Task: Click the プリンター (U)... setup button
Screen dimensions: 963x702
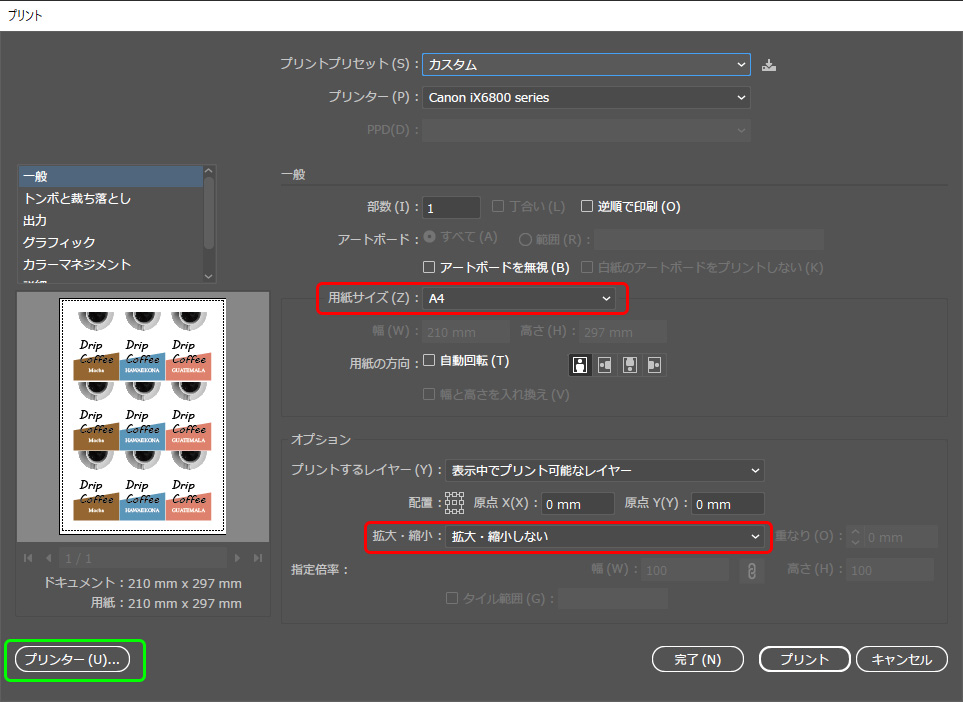Action: click(75, 660)
